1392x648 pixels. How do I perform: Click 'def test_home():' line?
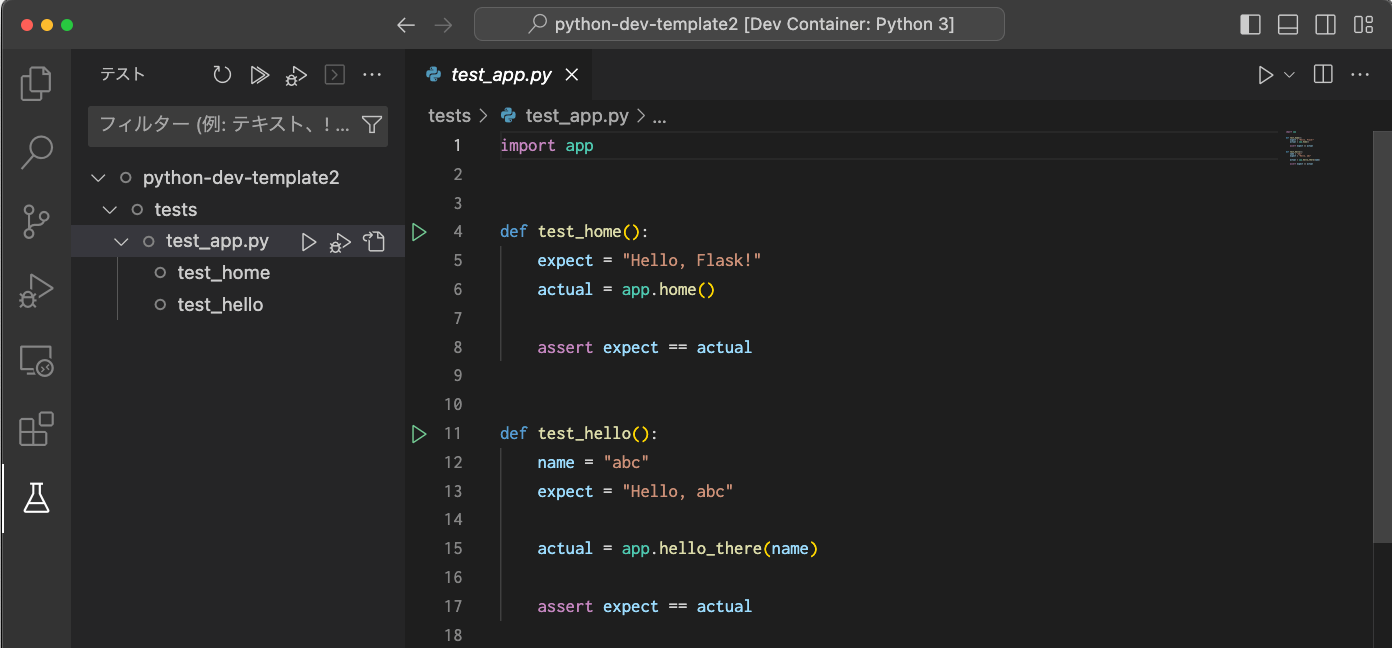coord(575,232)
